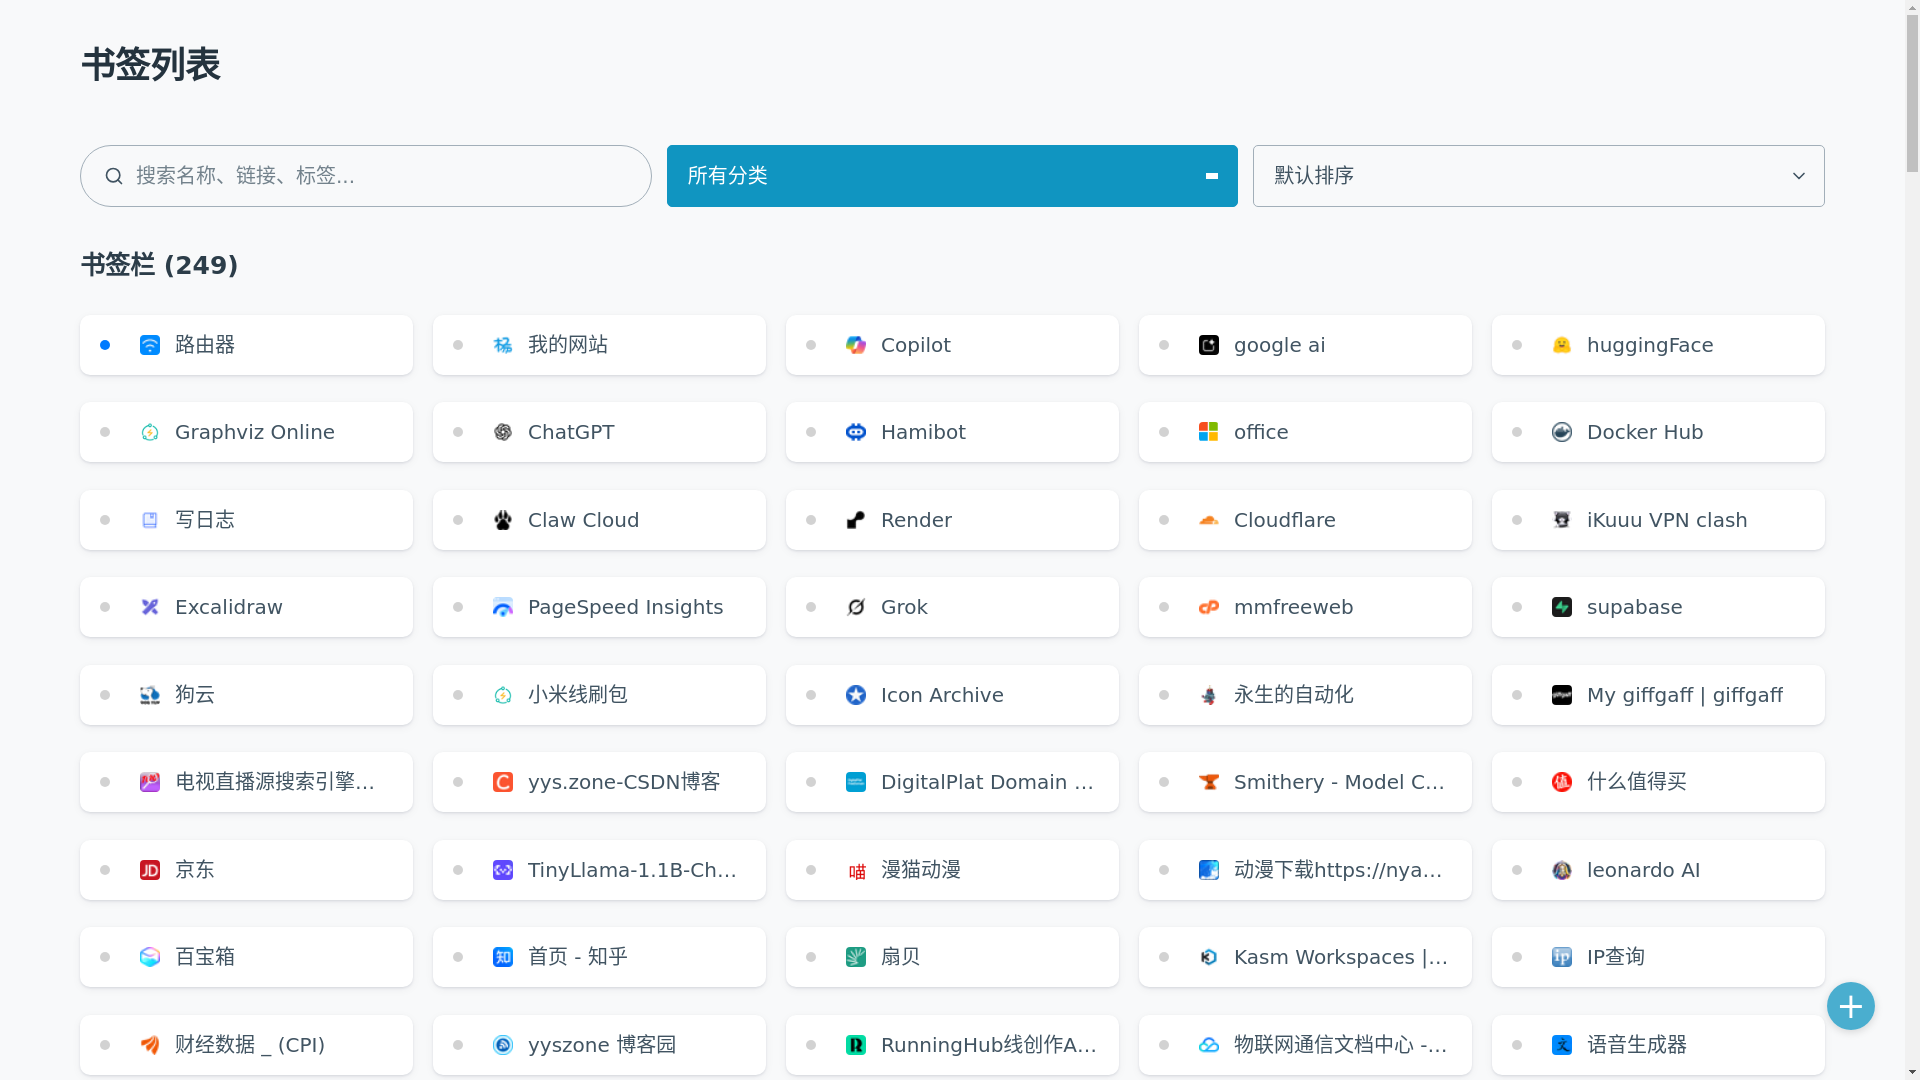Click the bookmark search input field
1920x1080 pixels.
click(366, 176)
